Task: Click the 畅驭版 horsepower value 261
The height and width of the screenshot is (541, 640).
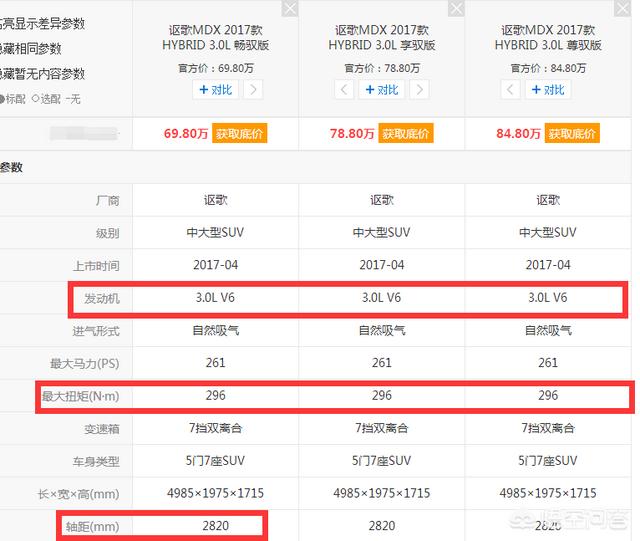Action: click(216, 363)
